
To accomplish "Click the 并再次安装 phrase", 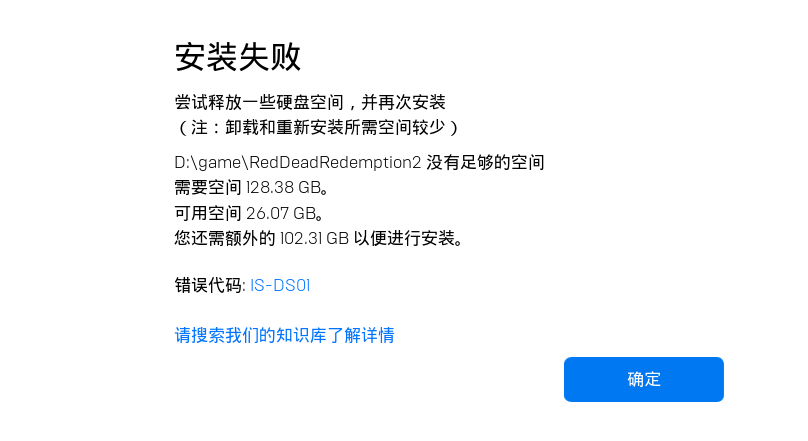I will click(403, 102).
